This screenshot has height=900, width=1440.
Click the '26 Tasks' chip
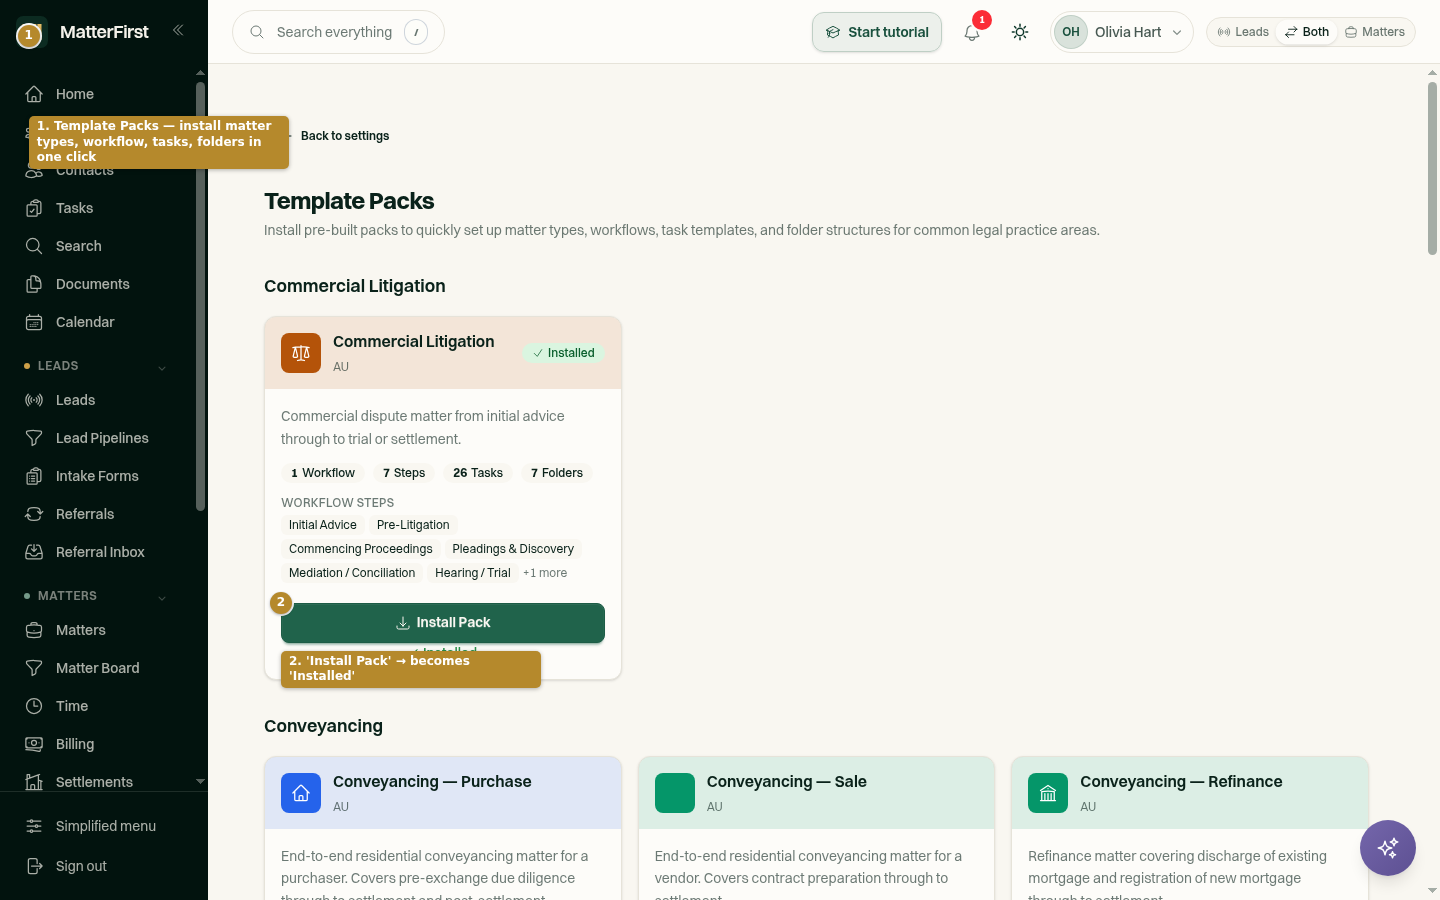(x=478, y=473)
